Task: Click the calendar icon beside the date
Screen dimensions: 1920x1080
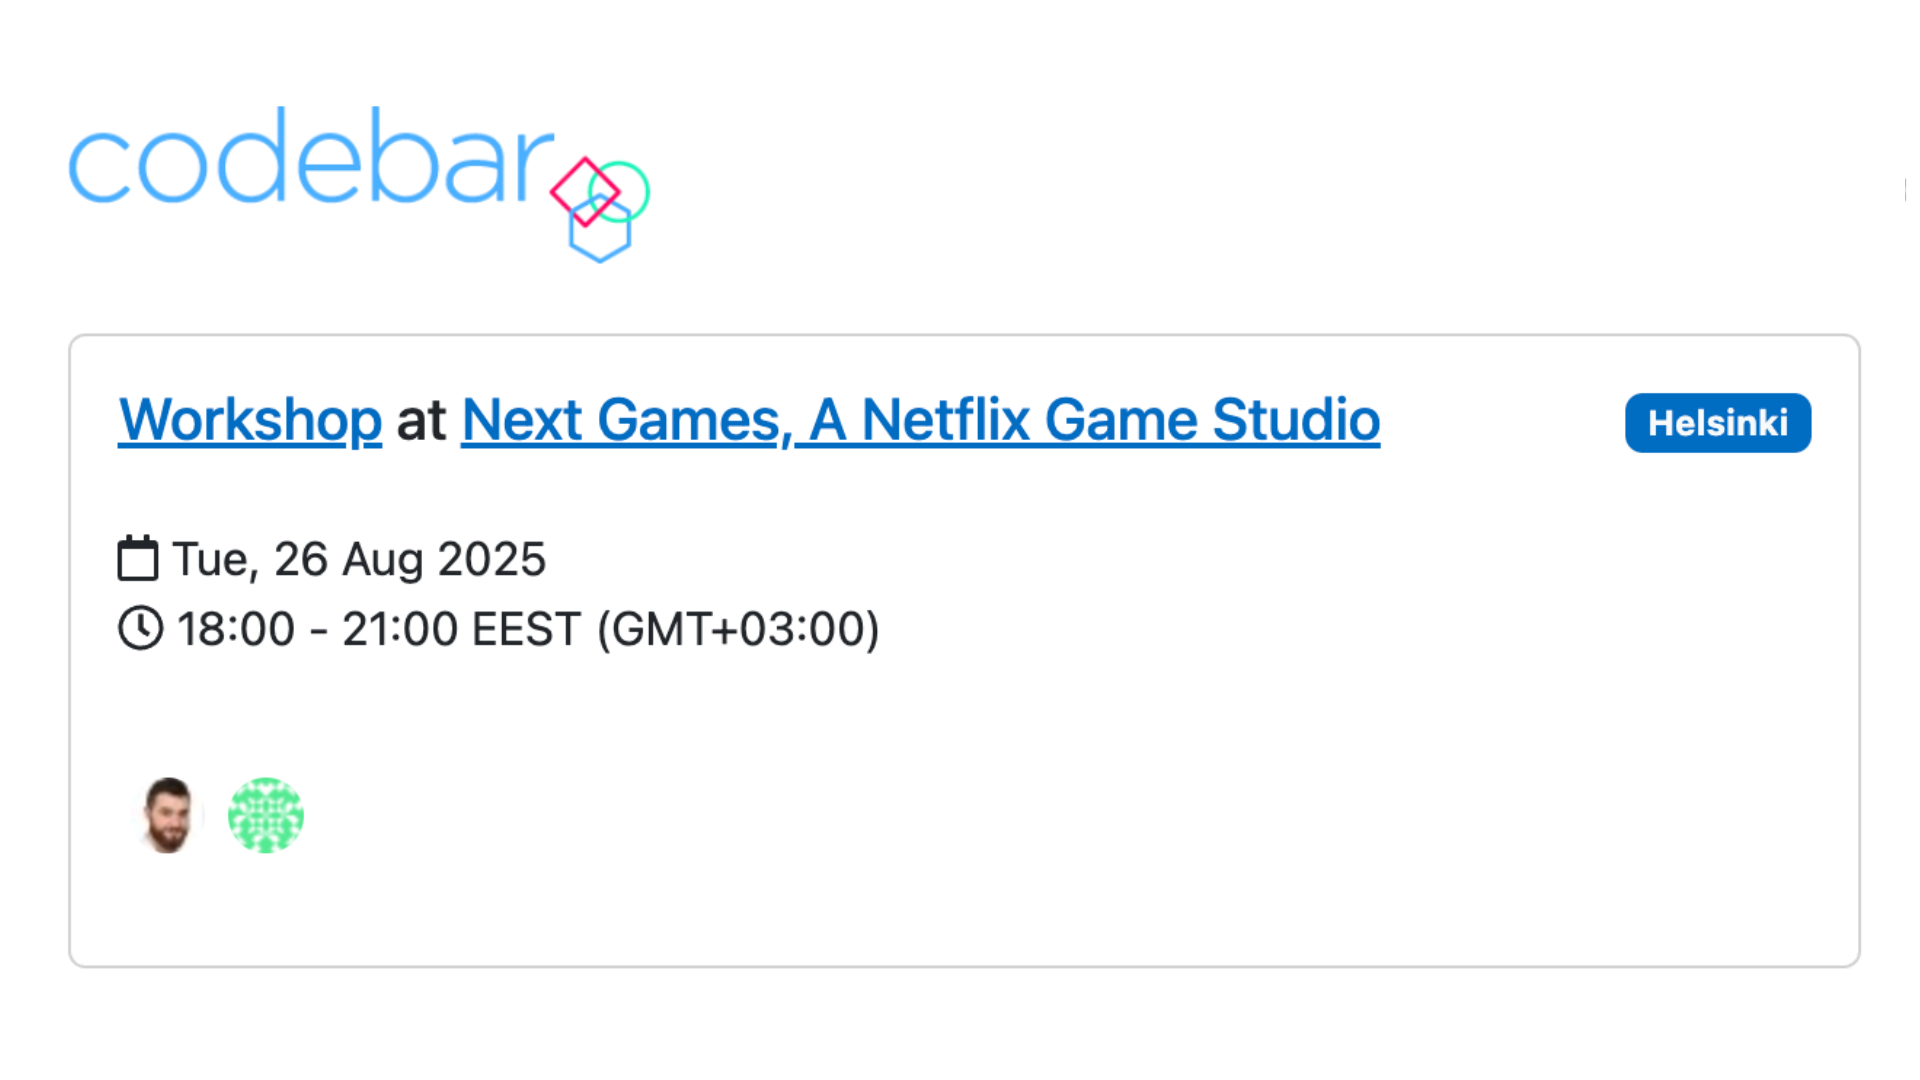Action: pyautogui.click(x=138, y=558)
